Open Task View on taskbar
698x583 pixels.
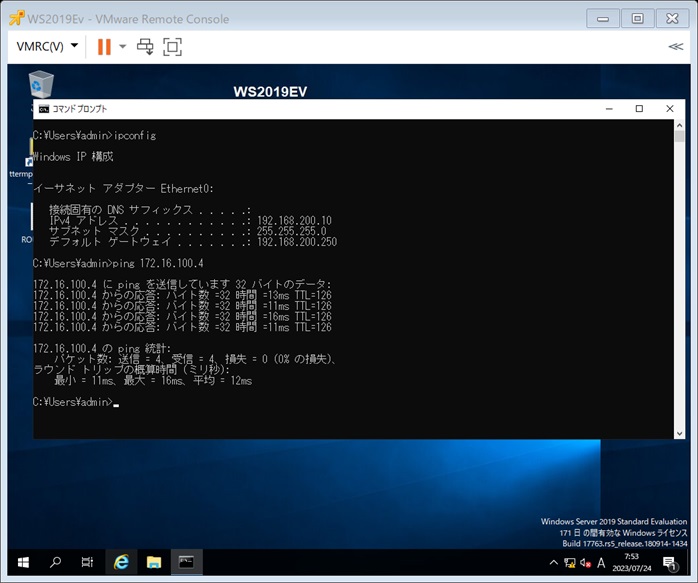[87, 562]
